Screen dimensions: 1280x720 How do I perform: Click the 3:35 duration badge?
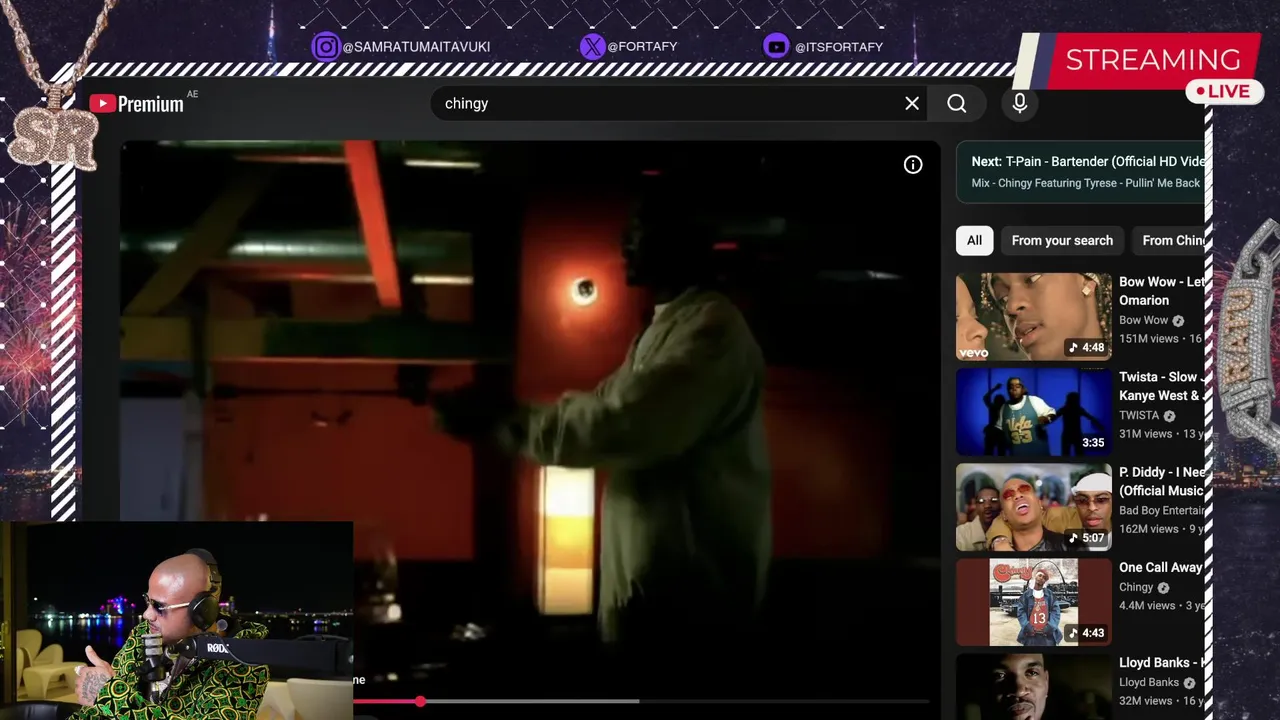coord(1093,443)
